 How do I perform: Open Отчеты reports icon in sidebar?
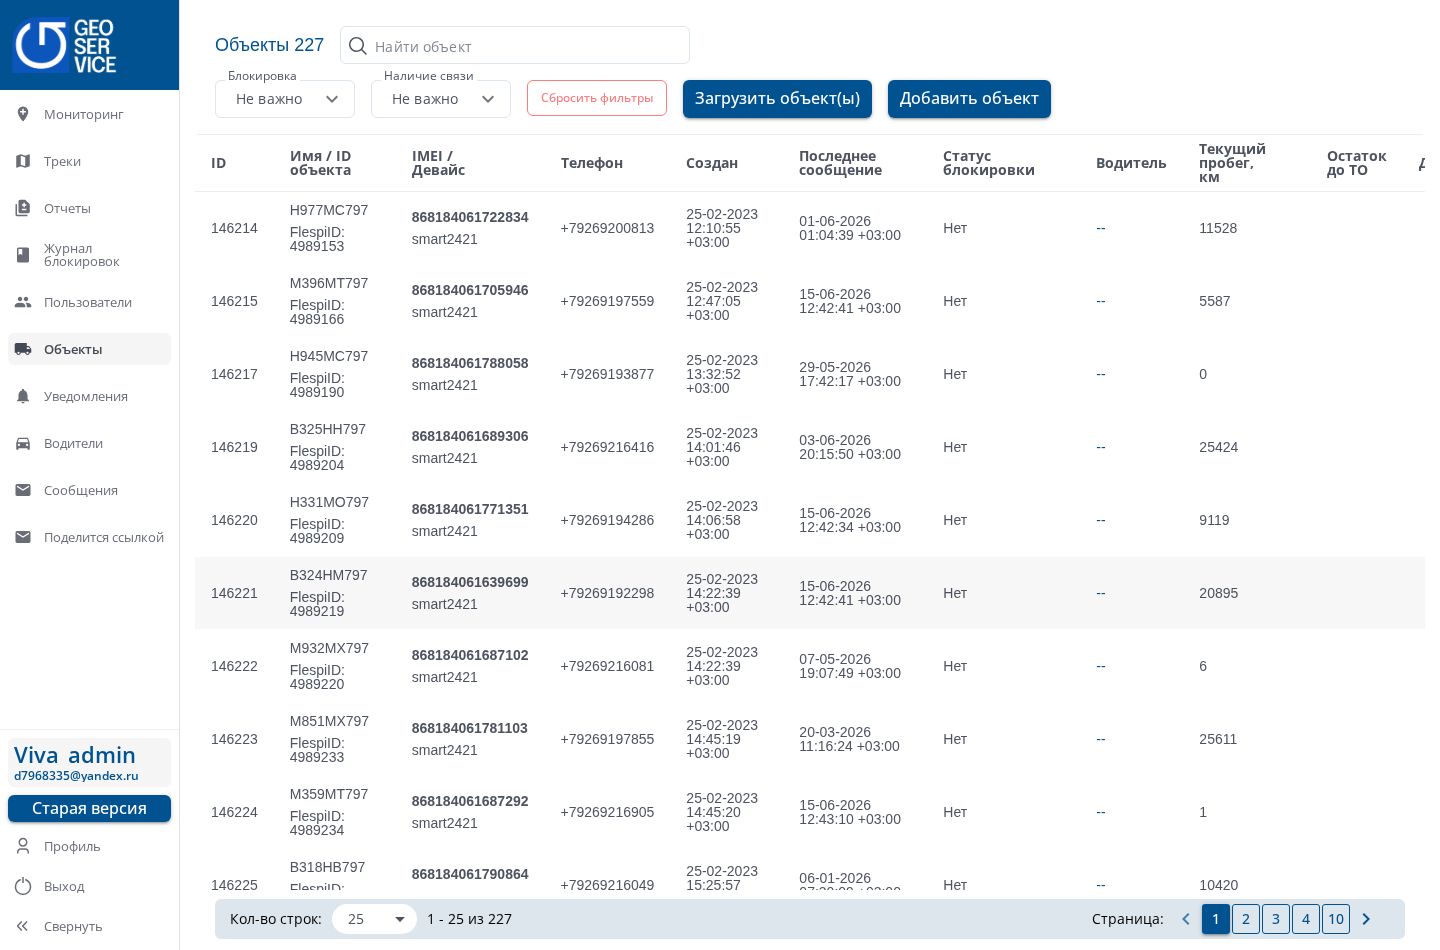pos(23,208)
